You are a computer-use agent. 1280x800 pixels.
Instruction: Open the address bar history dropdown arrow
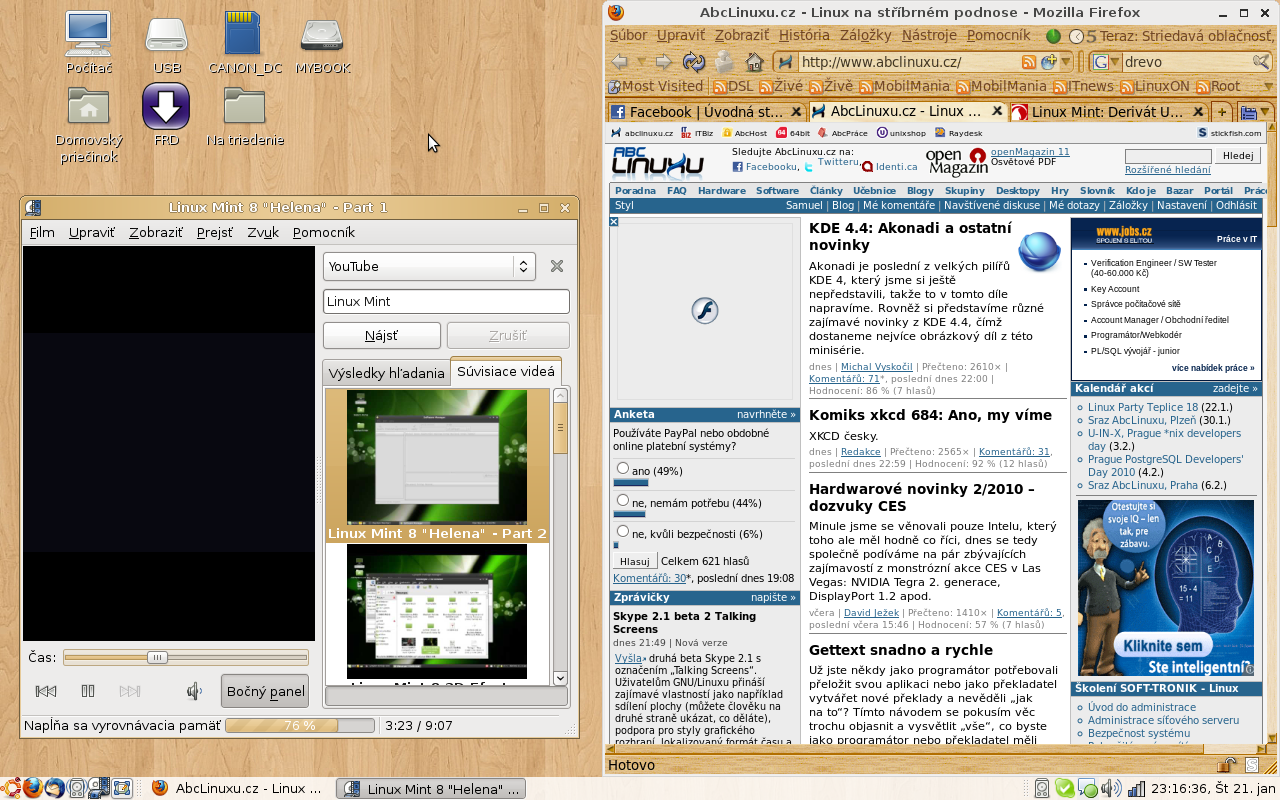[x=1068, y=62]
